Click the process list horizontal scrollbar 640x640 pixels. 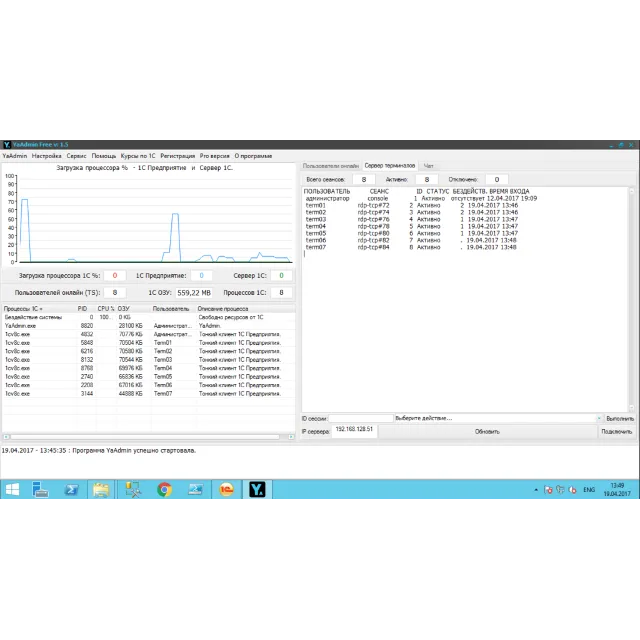[x=149, y=437]
